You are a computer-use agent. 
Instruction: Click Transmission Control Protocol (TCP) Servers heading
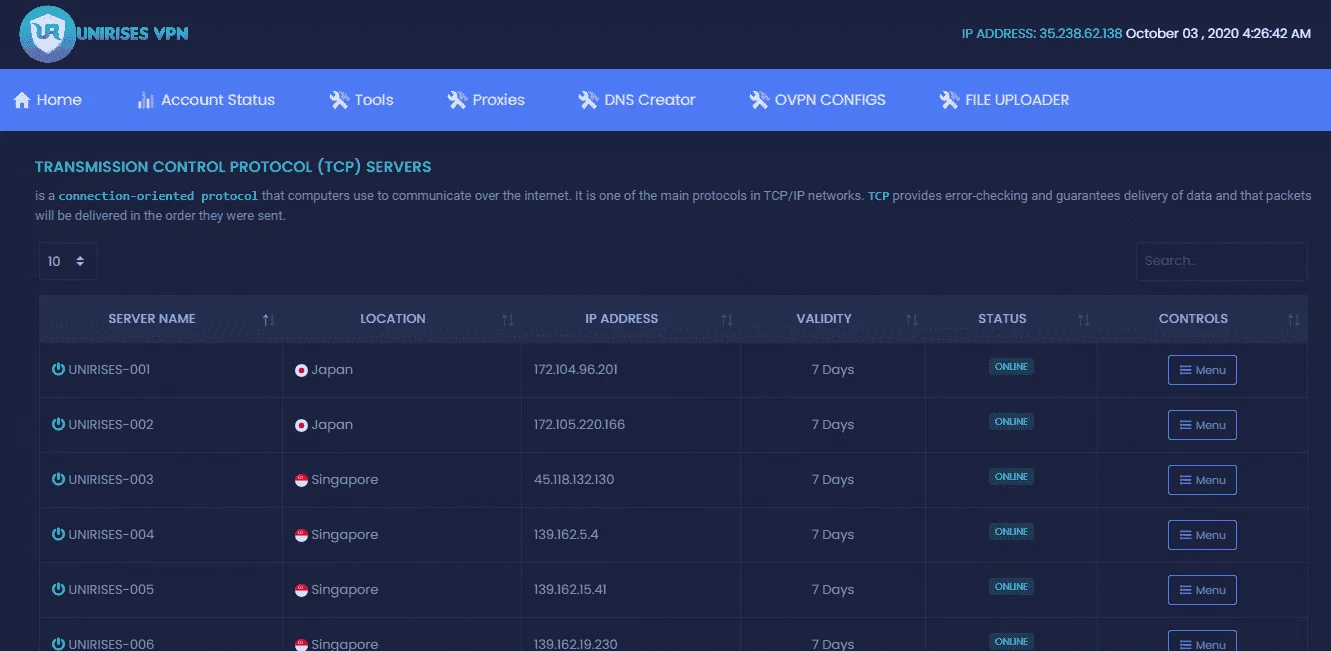(x=233, y=167)
